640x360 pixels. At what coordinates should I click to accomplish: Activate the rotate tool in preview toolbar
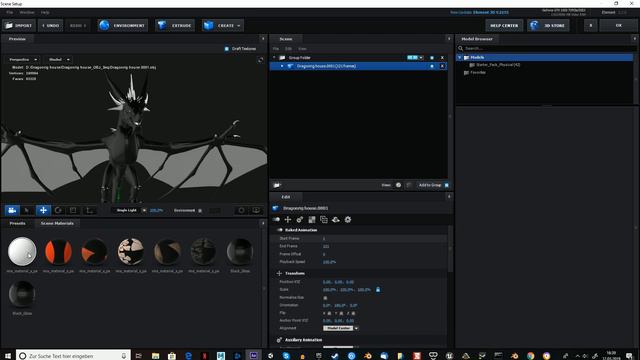(58, 210)
